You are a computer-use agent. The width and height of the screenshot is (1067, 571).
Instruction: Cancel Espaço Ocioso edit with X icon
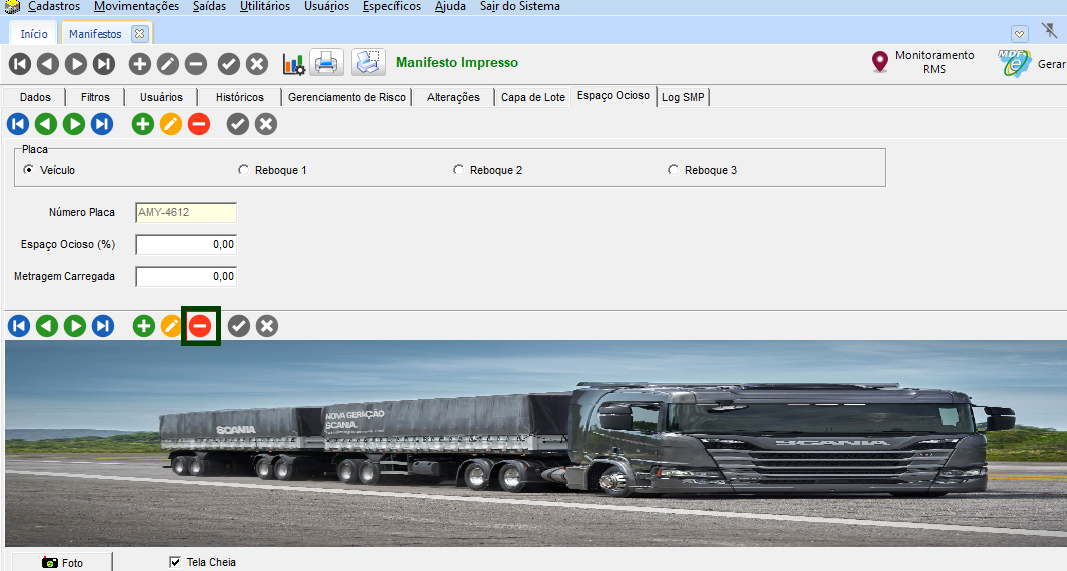coord(265,124)
